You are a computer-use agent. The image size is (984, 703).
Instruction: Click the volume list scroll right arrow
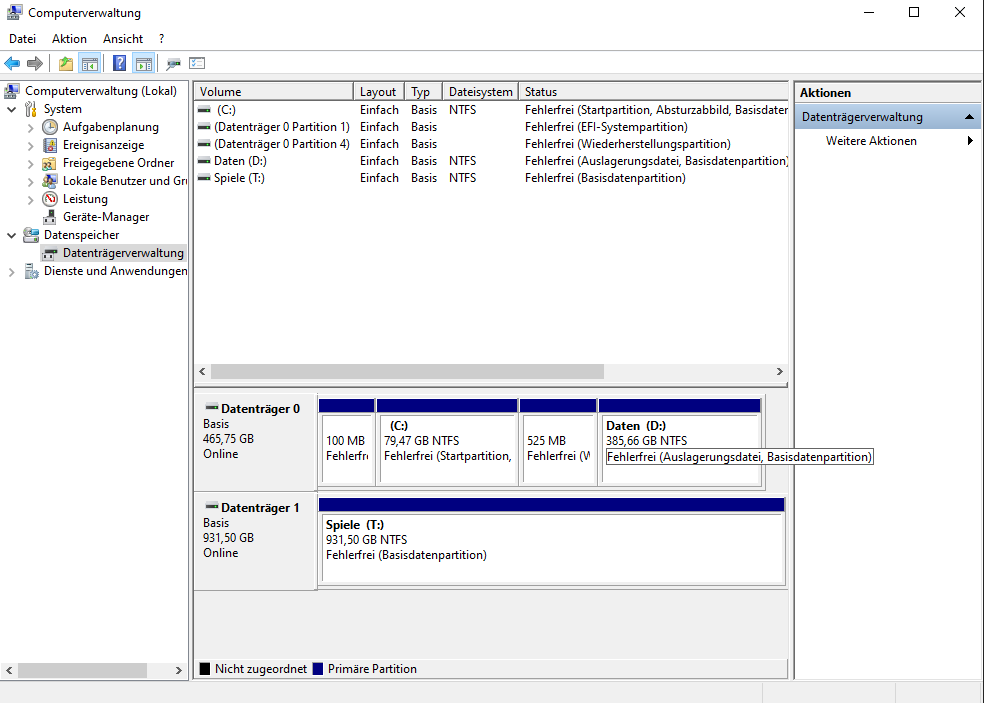(x=779, y=372)
